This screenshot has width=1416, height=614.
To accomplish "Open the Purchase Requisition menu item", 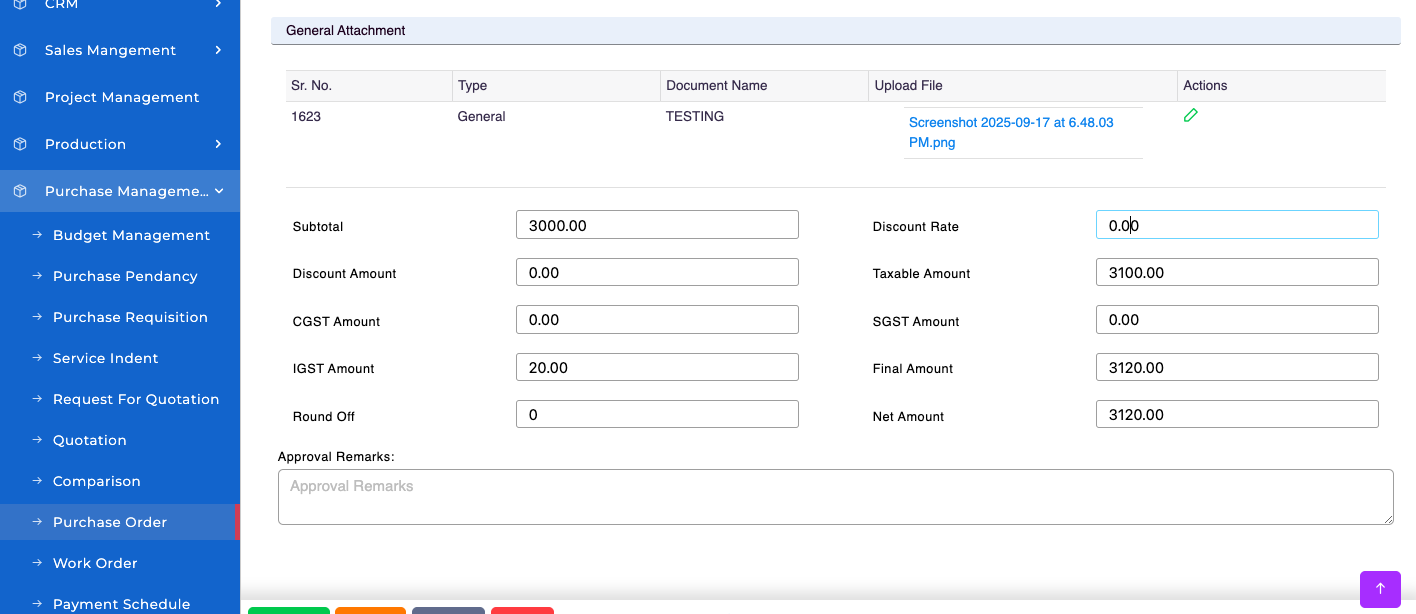I will 130,317.
